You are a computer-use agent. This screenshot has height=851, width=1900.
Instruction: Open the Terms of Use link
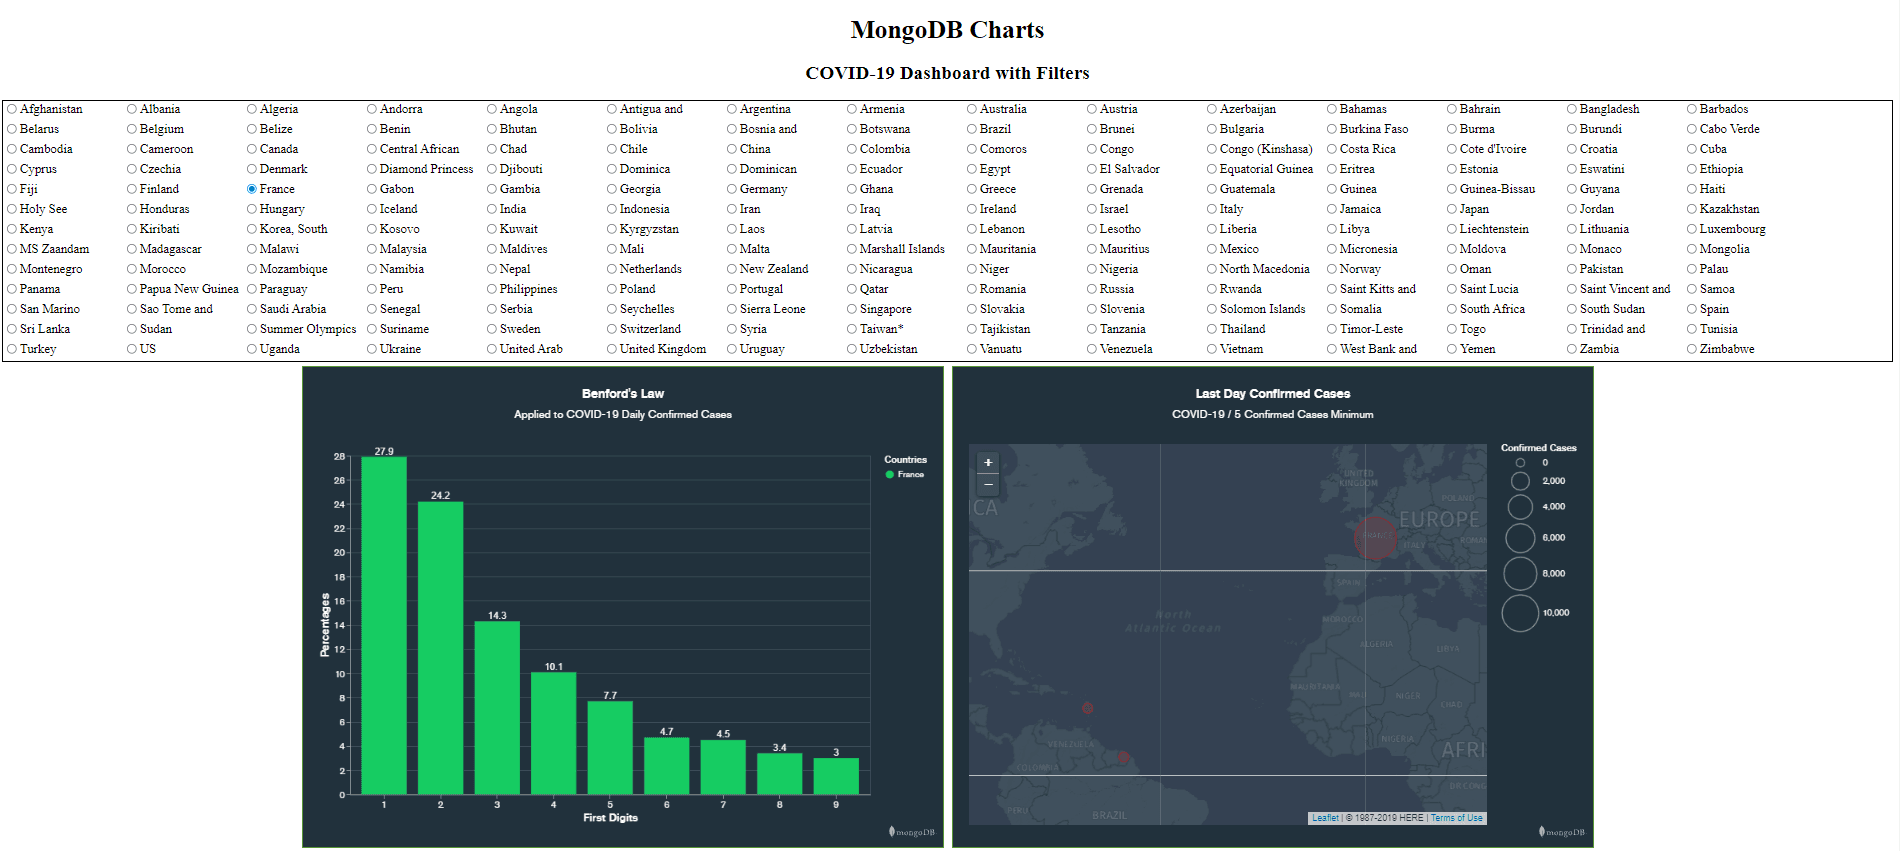pos(1456,818)
